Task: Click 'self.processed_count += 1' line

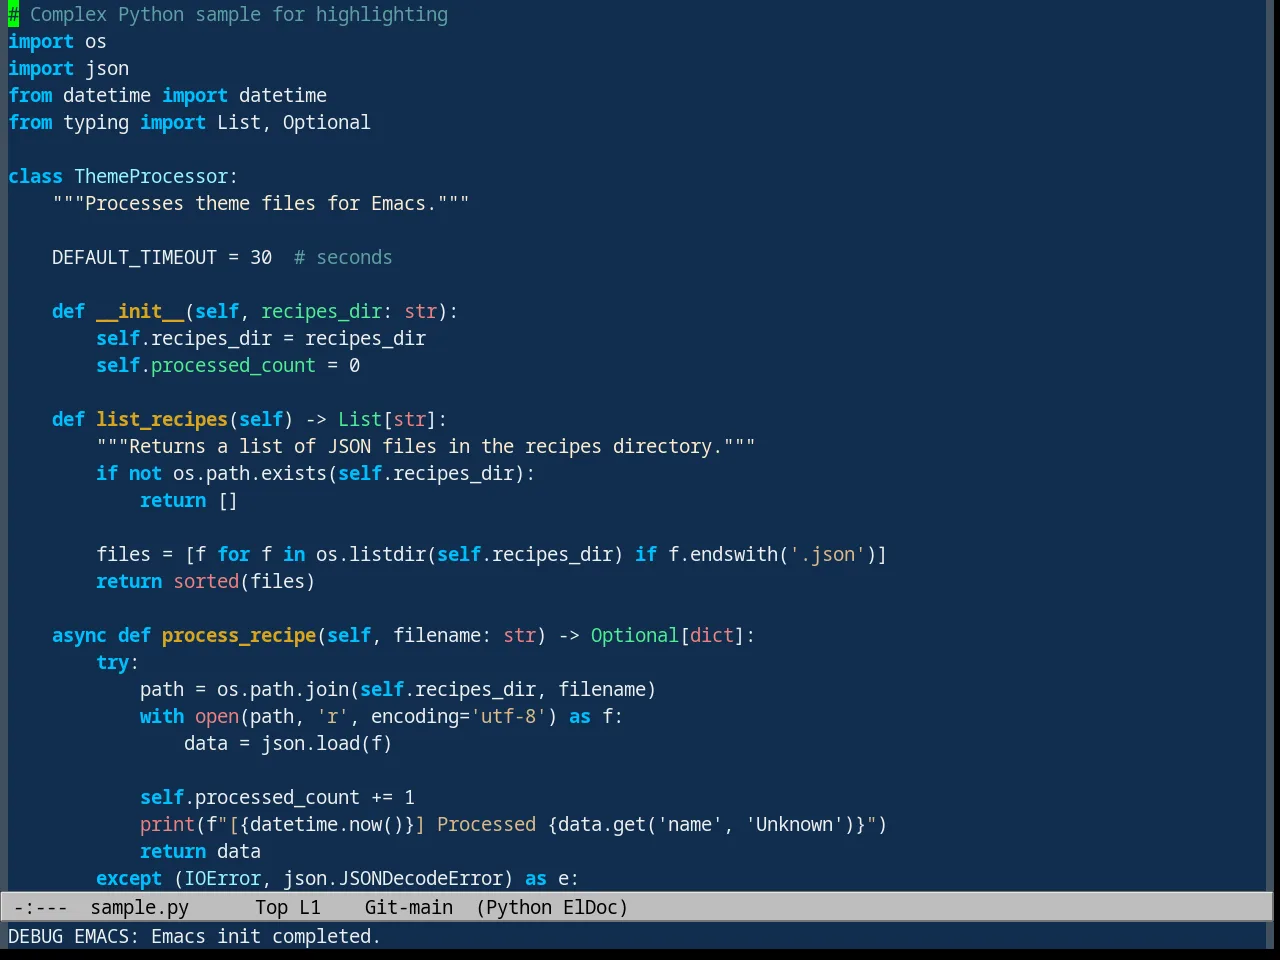Action: [x=277, y=797]
